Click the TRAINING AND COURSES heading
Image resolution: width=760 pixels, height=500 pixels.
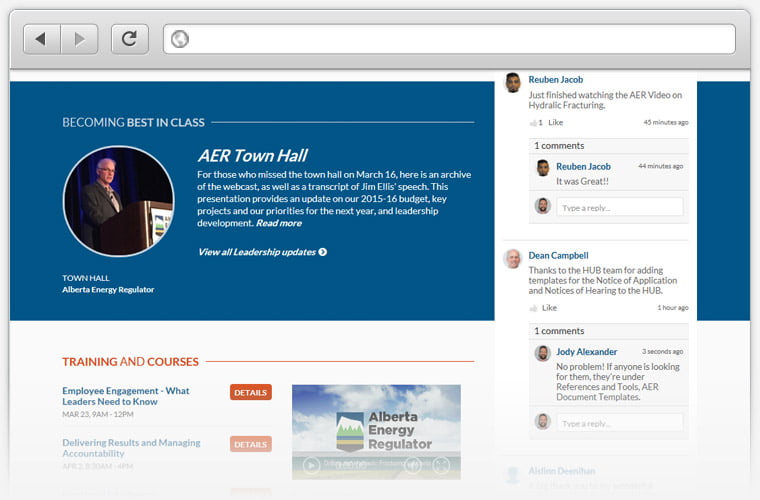[x=130, y=362]
